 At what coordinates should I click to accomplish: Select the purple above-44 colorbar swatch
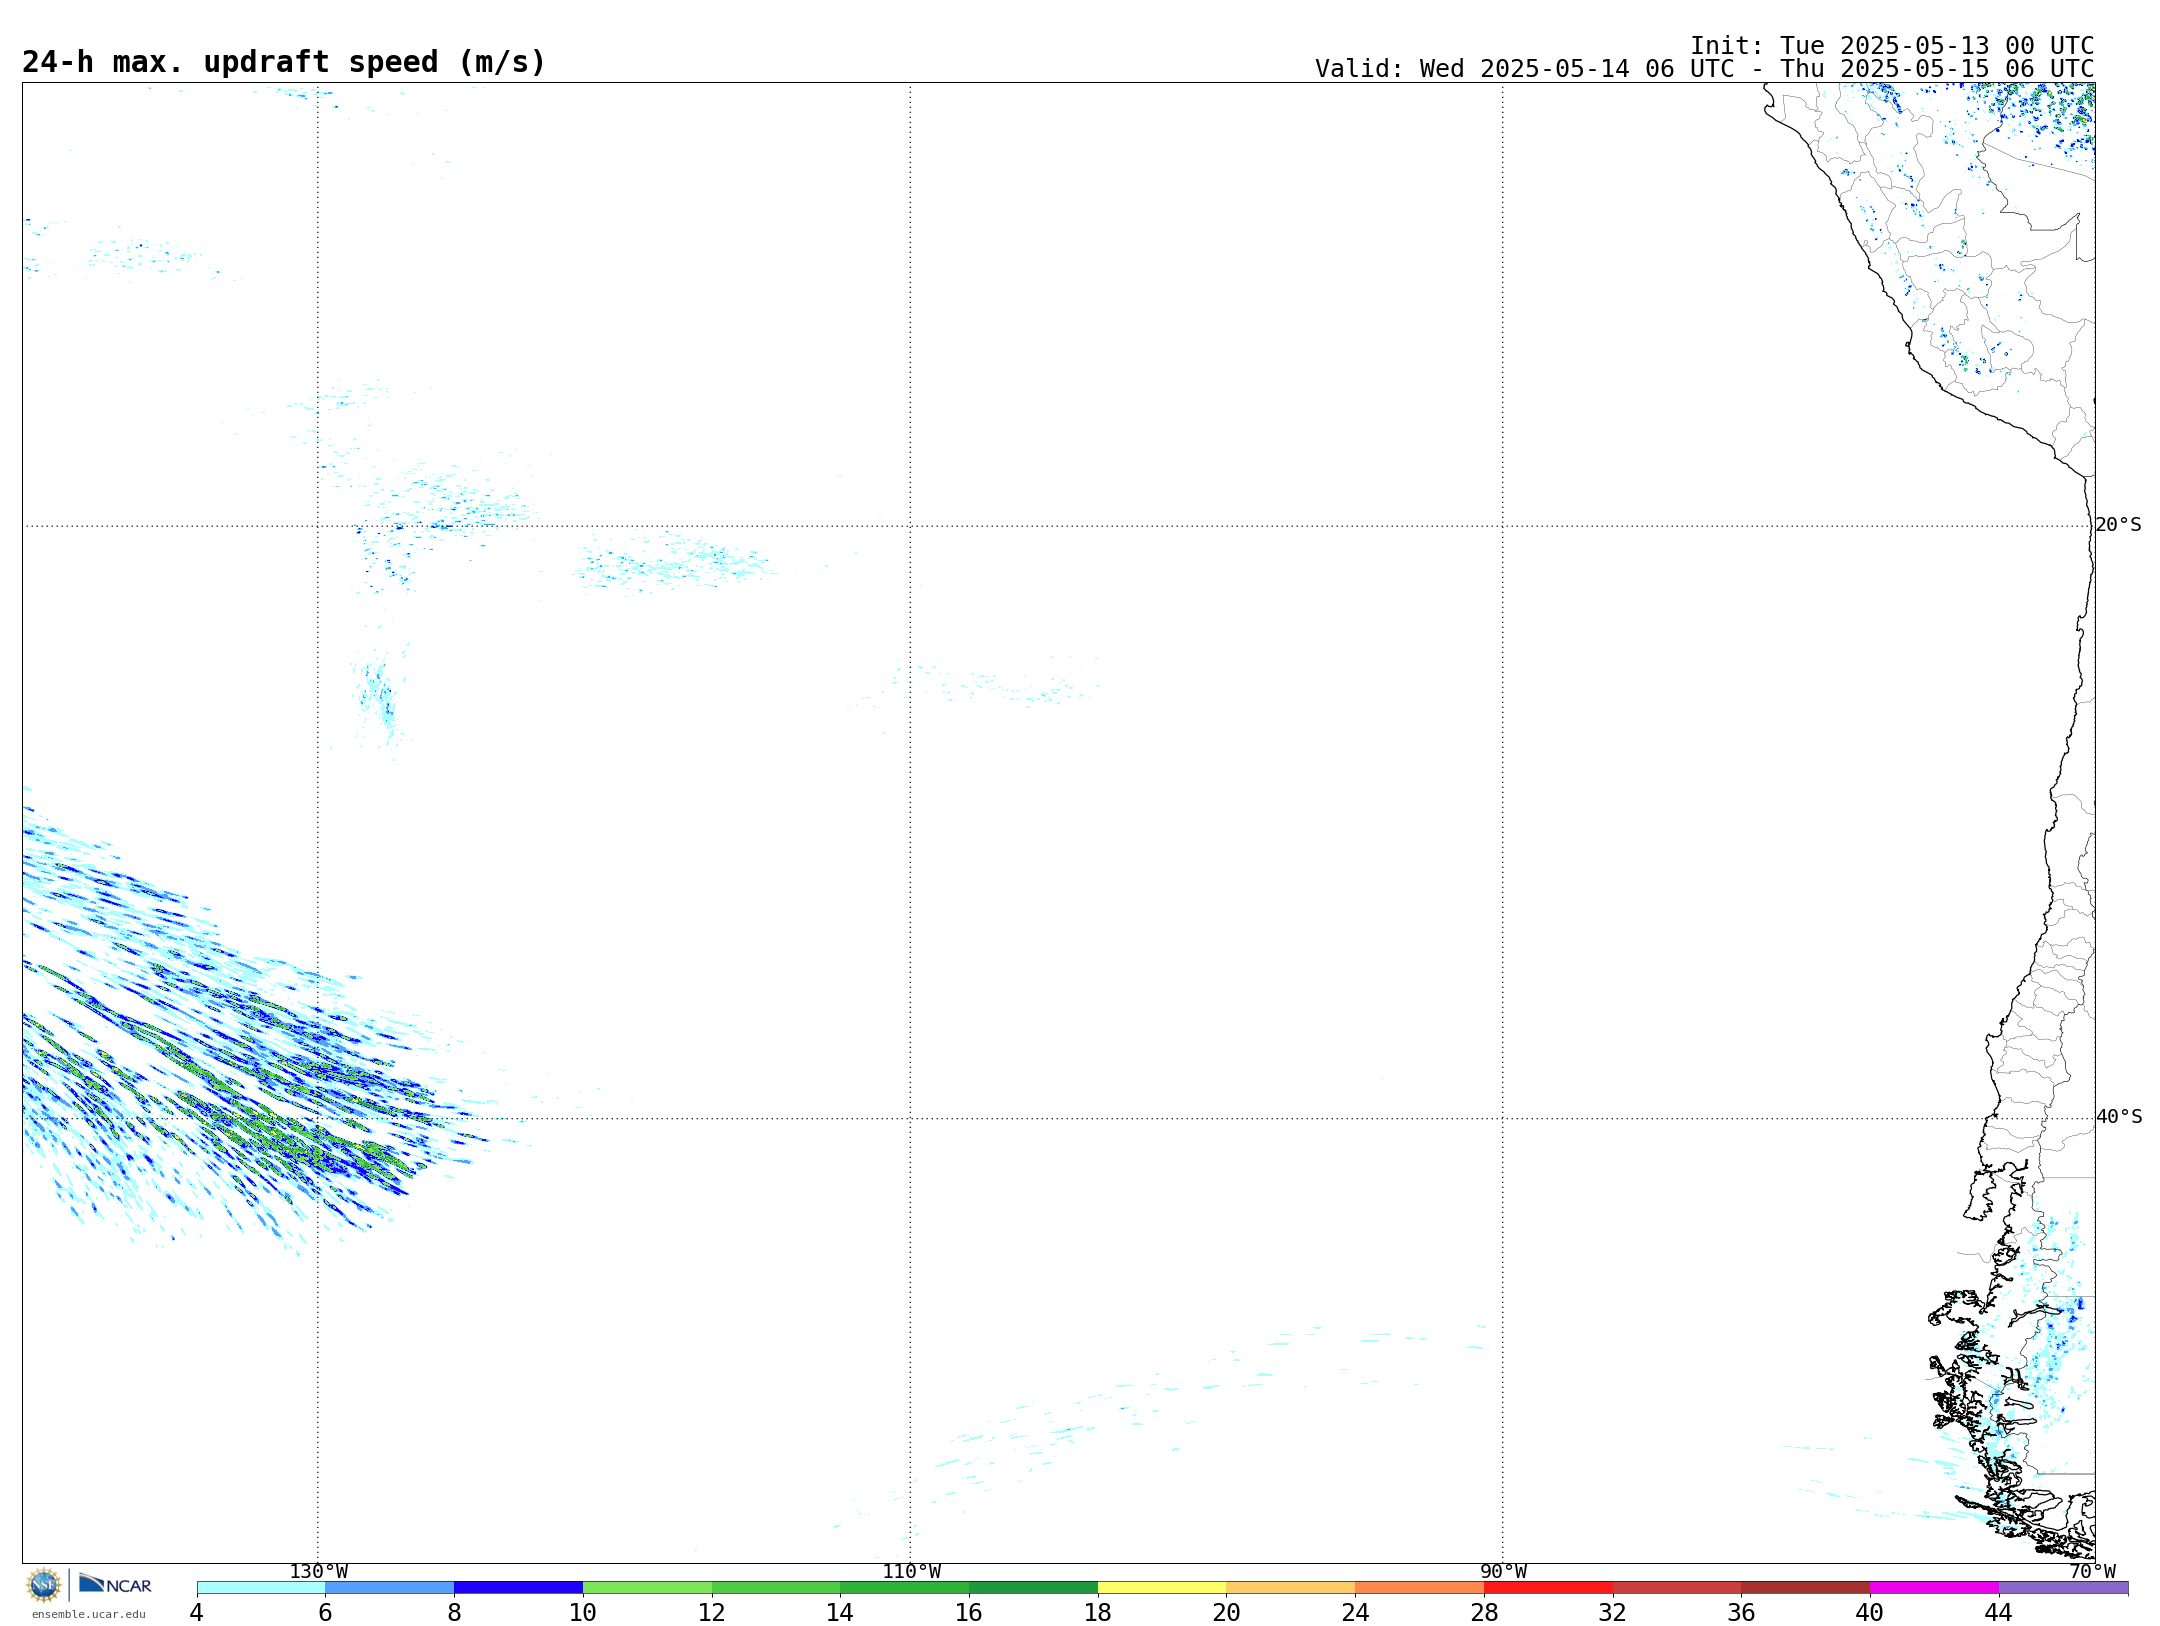[x=2064, y=1588]
